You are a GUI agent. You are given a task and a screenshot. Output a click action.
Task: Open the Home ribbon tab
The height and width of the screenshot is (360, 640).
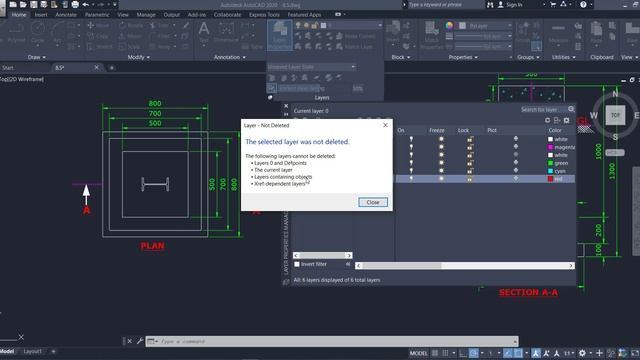19,15
